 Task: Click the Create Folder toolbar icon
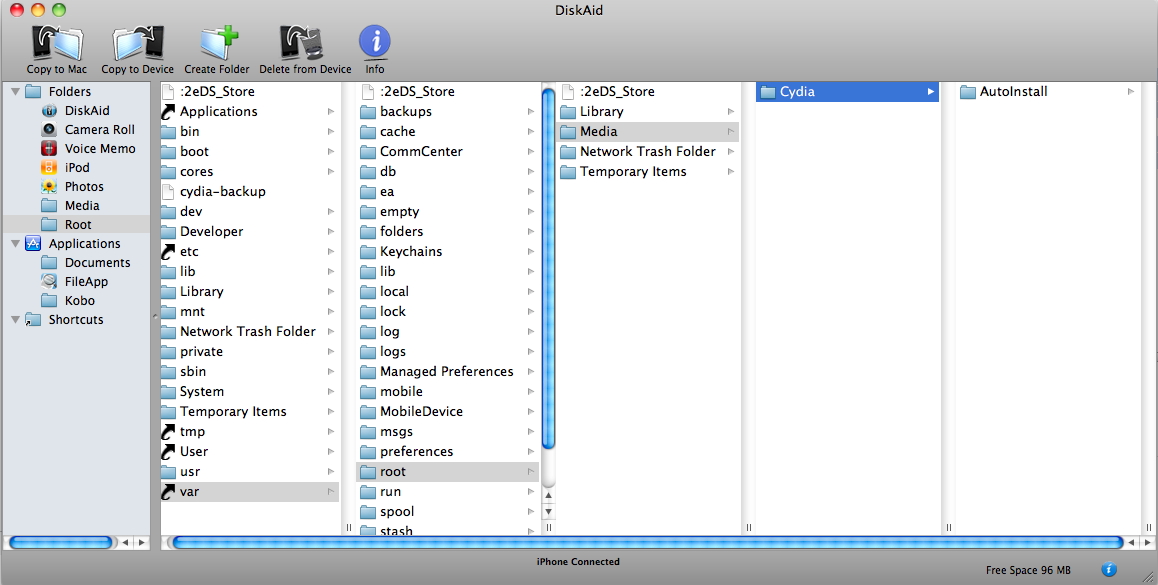(216, 49)
